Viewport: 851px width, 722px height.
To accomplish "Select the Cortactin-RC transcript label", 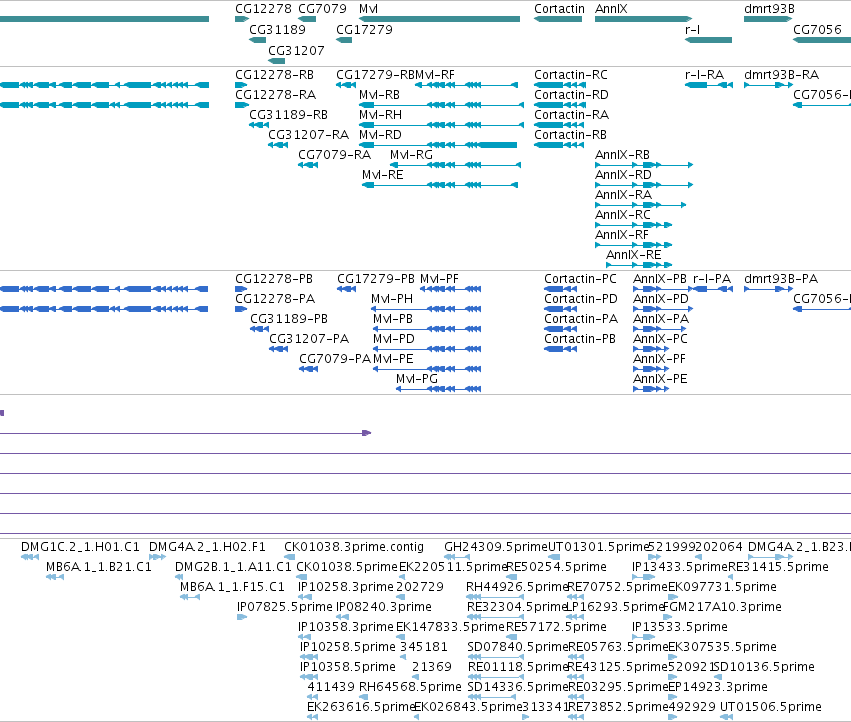I will pyautogui.click(x=571, y=74).
